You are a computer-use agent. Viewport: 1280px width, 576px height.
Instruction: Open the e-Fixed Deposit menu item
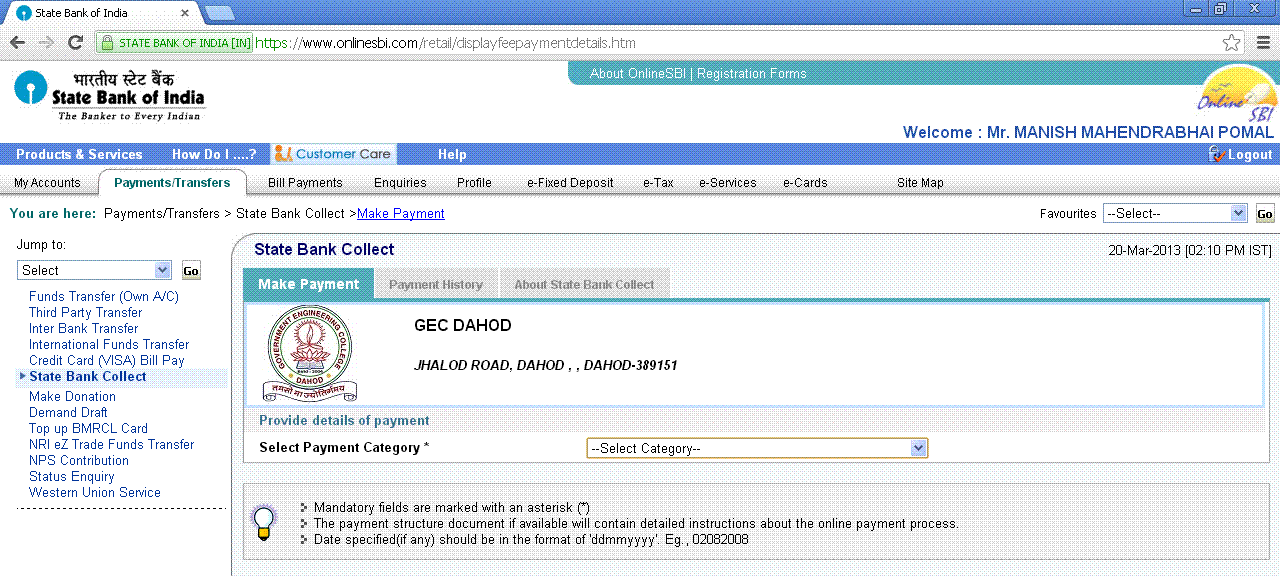(570, 183)
